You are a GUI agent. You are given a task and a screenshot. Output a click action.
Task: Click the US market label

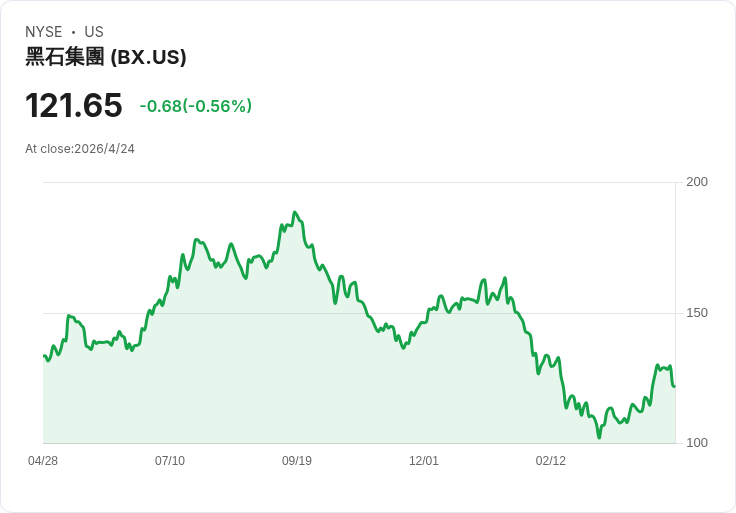pyautogui.click(x=94, y=32)
